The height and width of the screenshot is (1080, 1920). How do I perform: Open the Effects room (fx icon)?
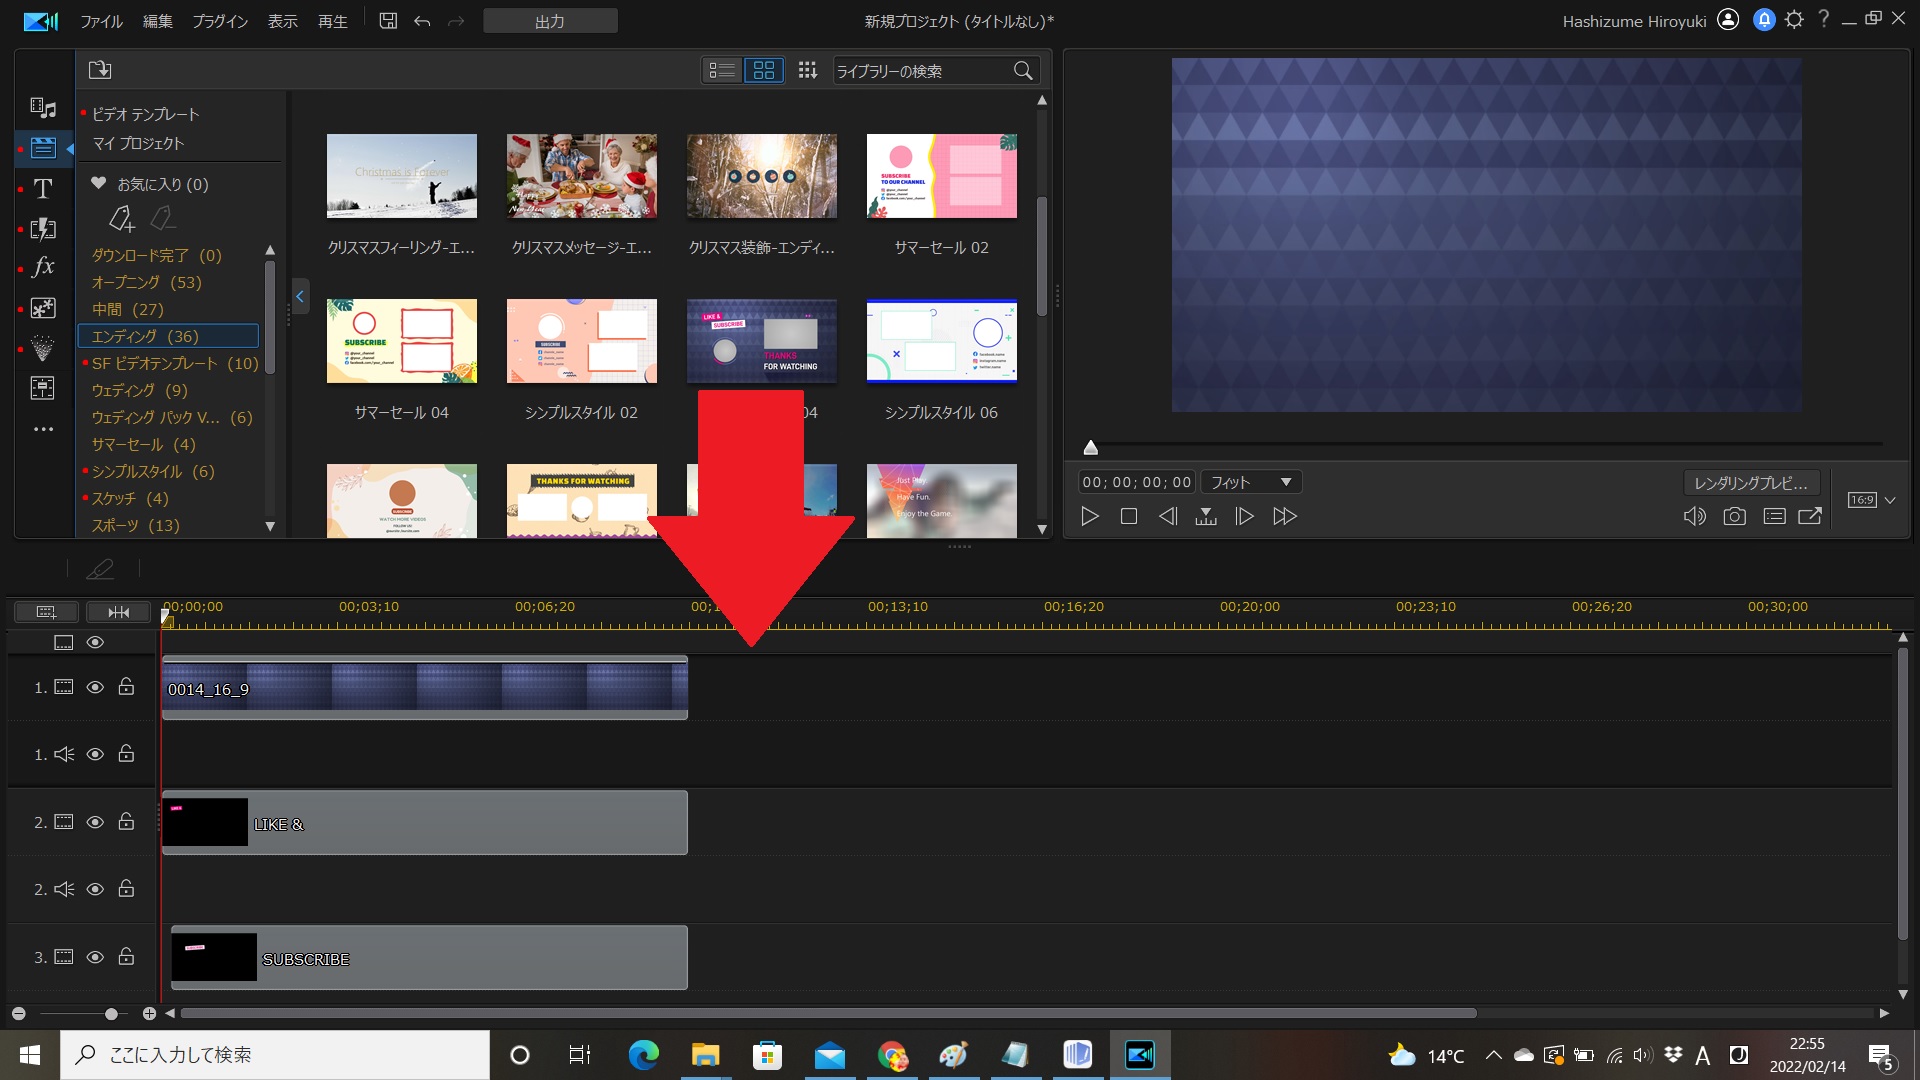tap(43, 267)
